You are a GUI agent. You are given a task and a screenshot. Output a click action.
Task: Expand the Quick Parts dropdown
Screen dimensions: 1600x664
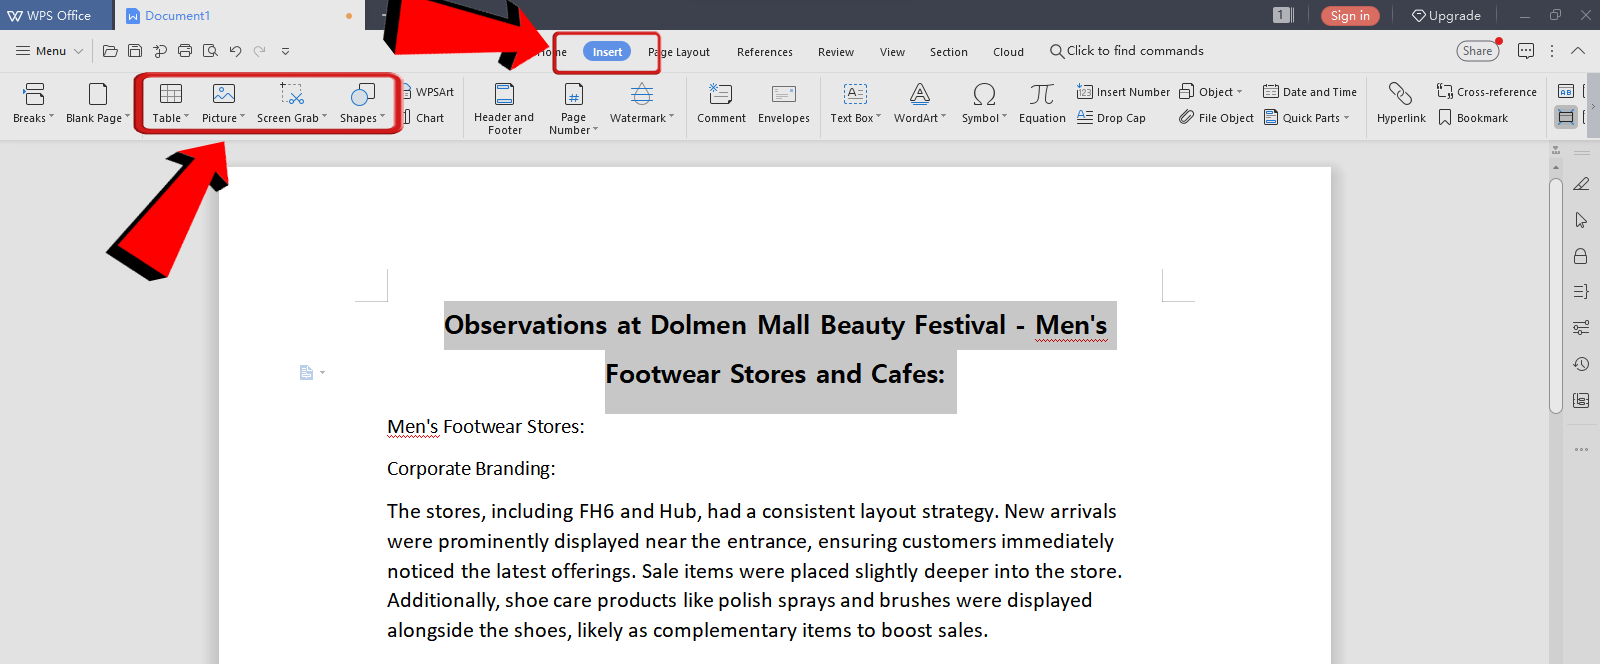click(1346, 118)
